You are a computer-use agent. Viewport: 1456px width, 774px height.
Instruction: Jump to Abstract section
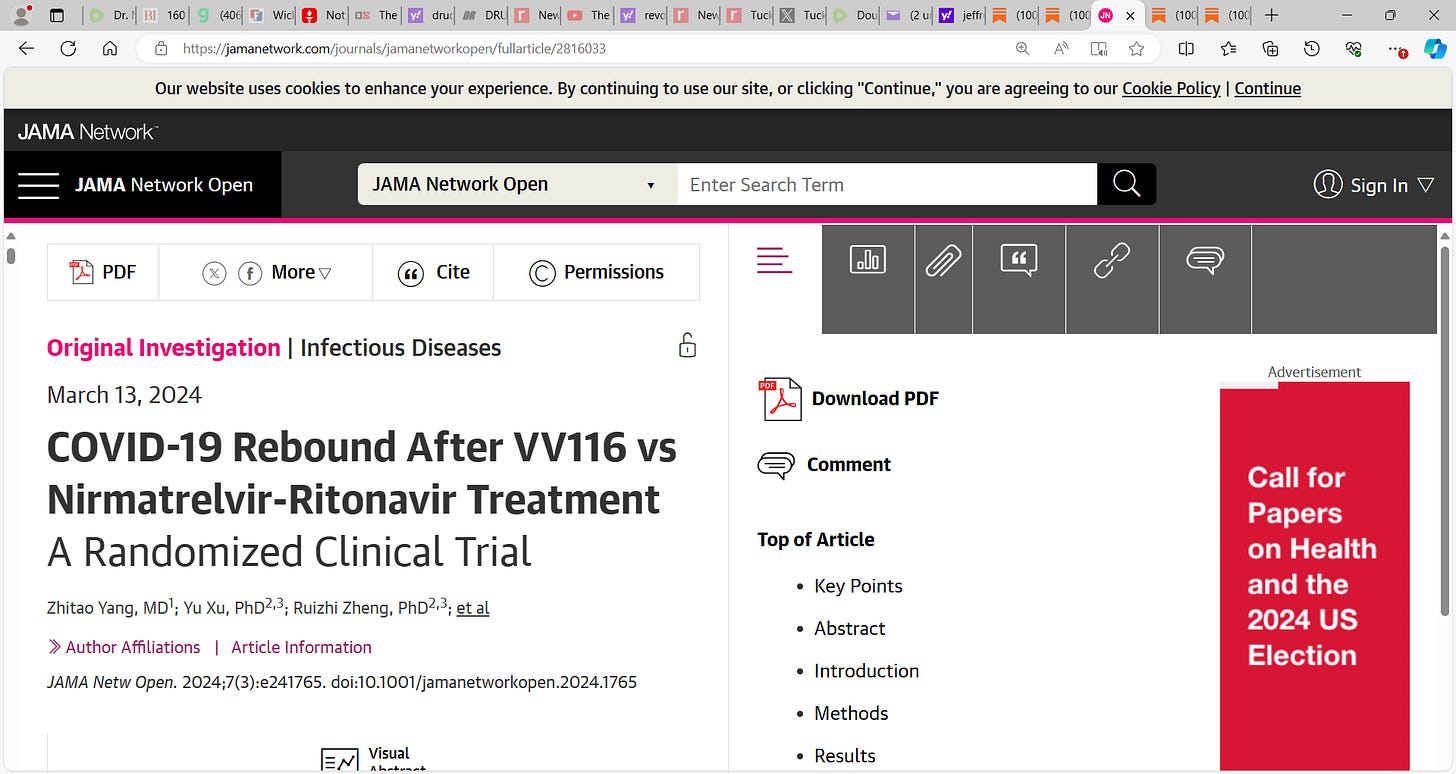point(850,628)
